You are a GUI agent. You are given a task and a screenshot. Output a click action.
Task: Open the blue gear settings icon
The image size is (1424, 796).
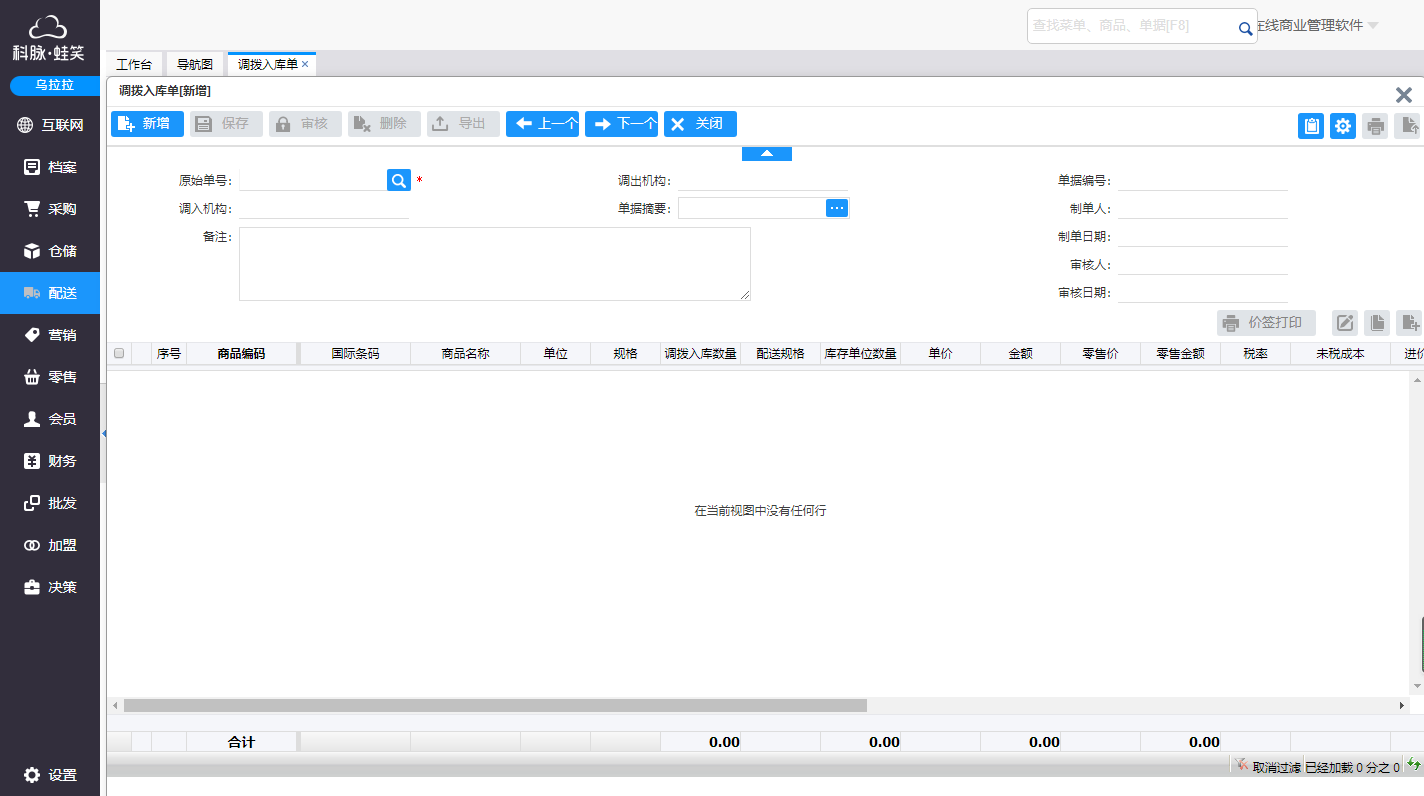point(1343,126)
